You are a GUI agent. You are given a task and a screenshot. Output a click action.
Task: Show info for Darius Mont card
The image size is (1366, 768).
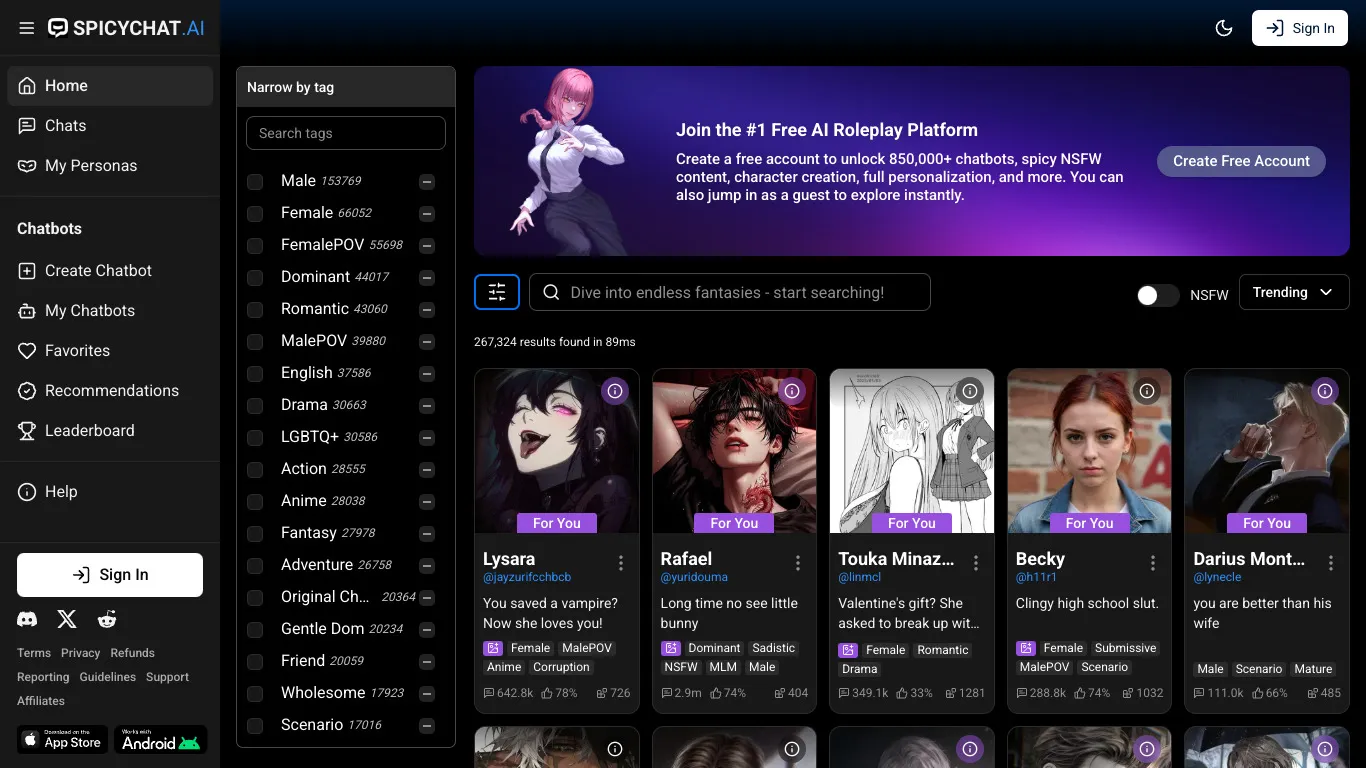(1325, 391)
